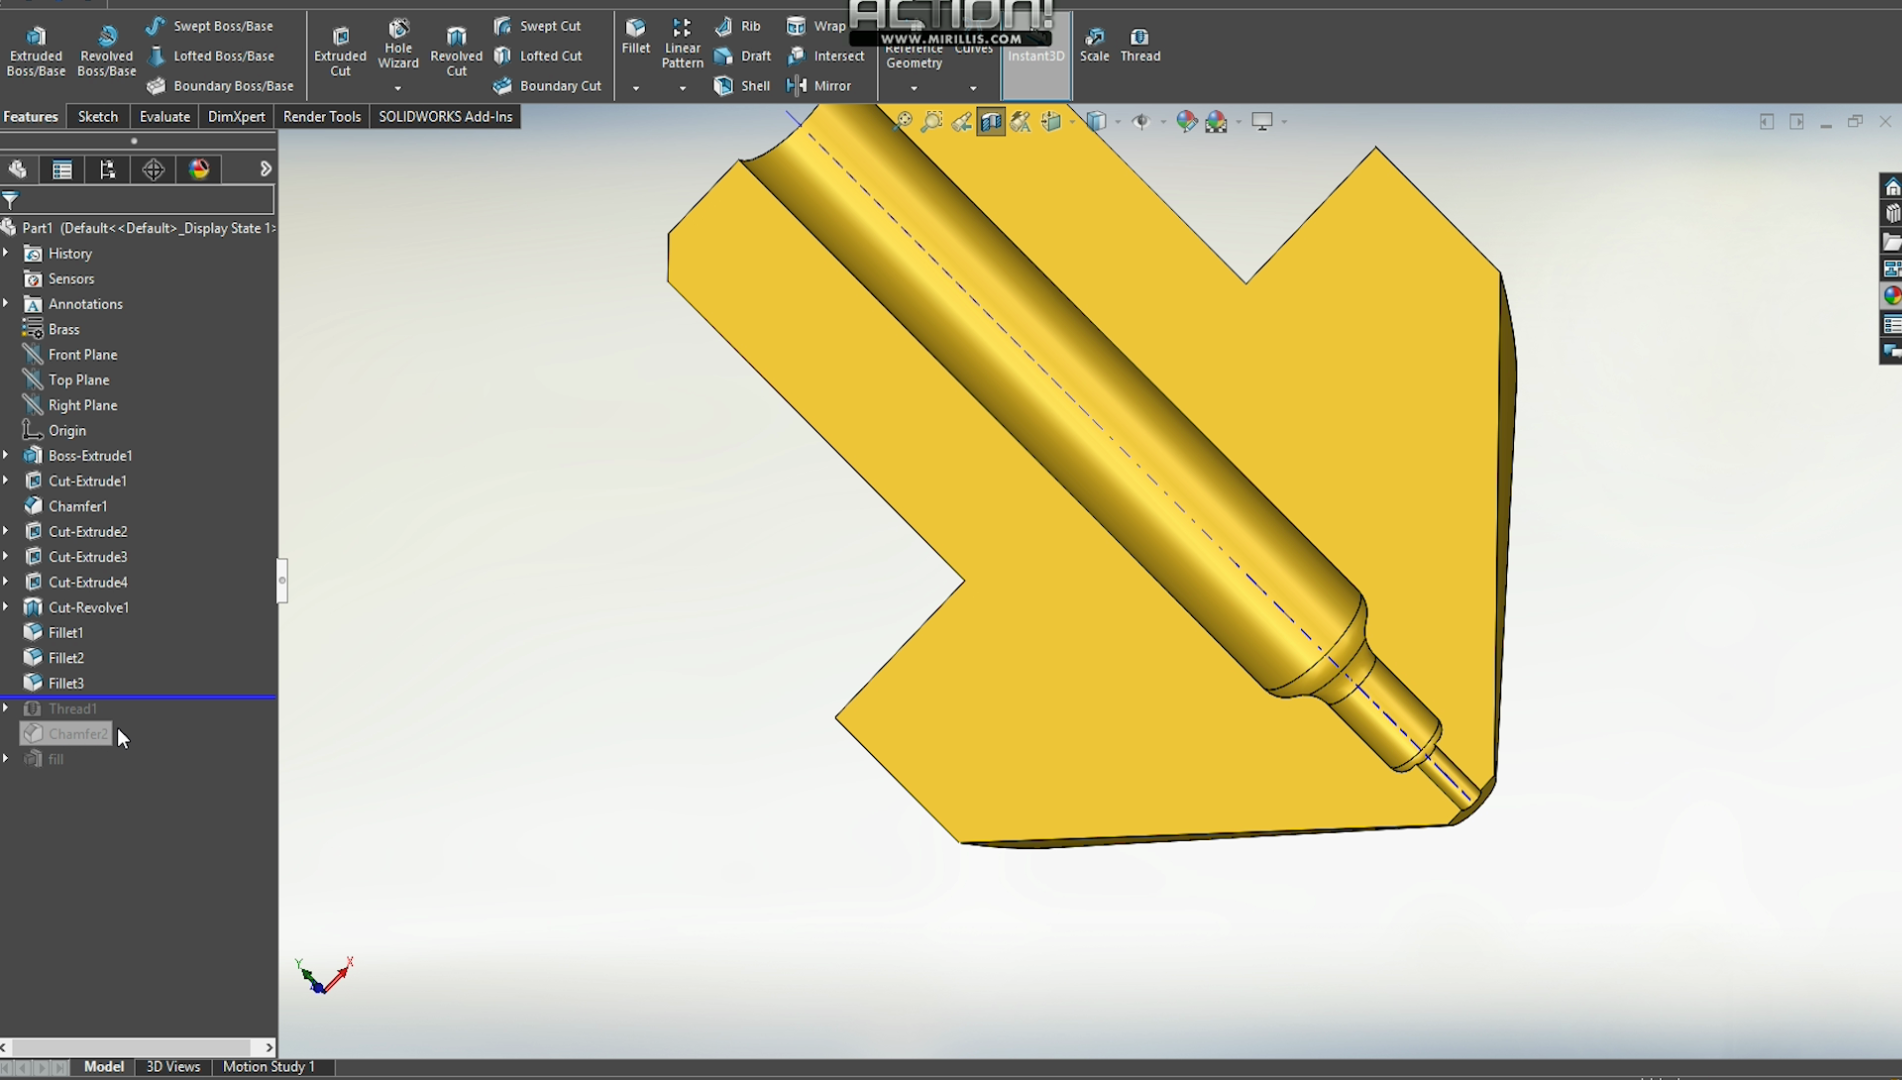Click the Draft feature tool
Image resolution: width=1902 pixels, height=1080 pixels.
(x=743, y=56)
